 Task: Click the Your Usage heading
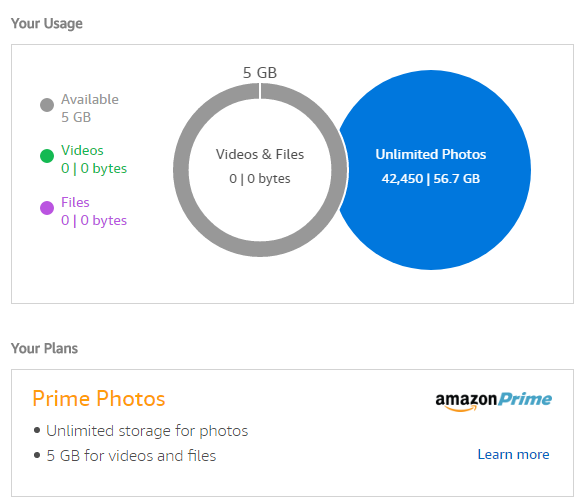[47, 24]
